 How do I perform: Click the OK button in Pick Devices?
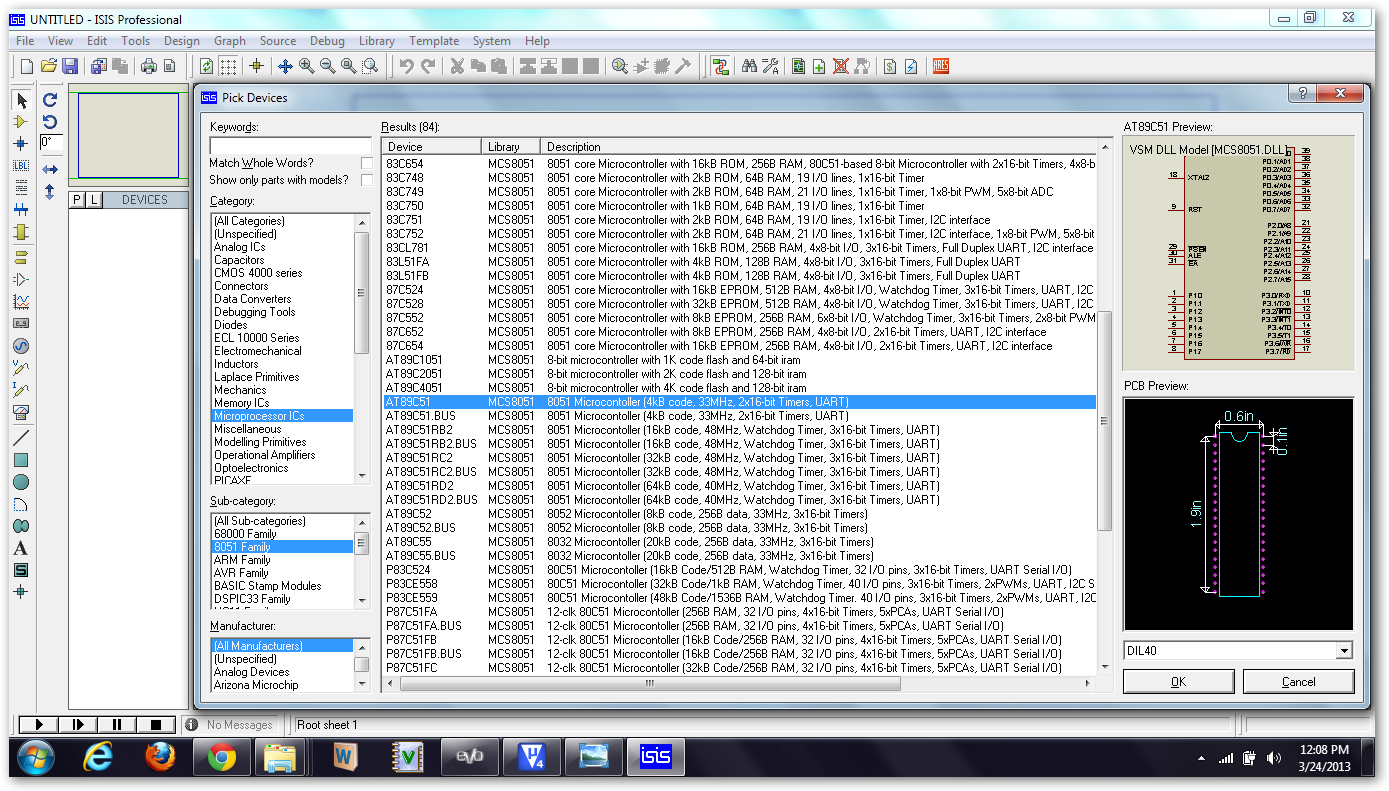(1178, 681)
